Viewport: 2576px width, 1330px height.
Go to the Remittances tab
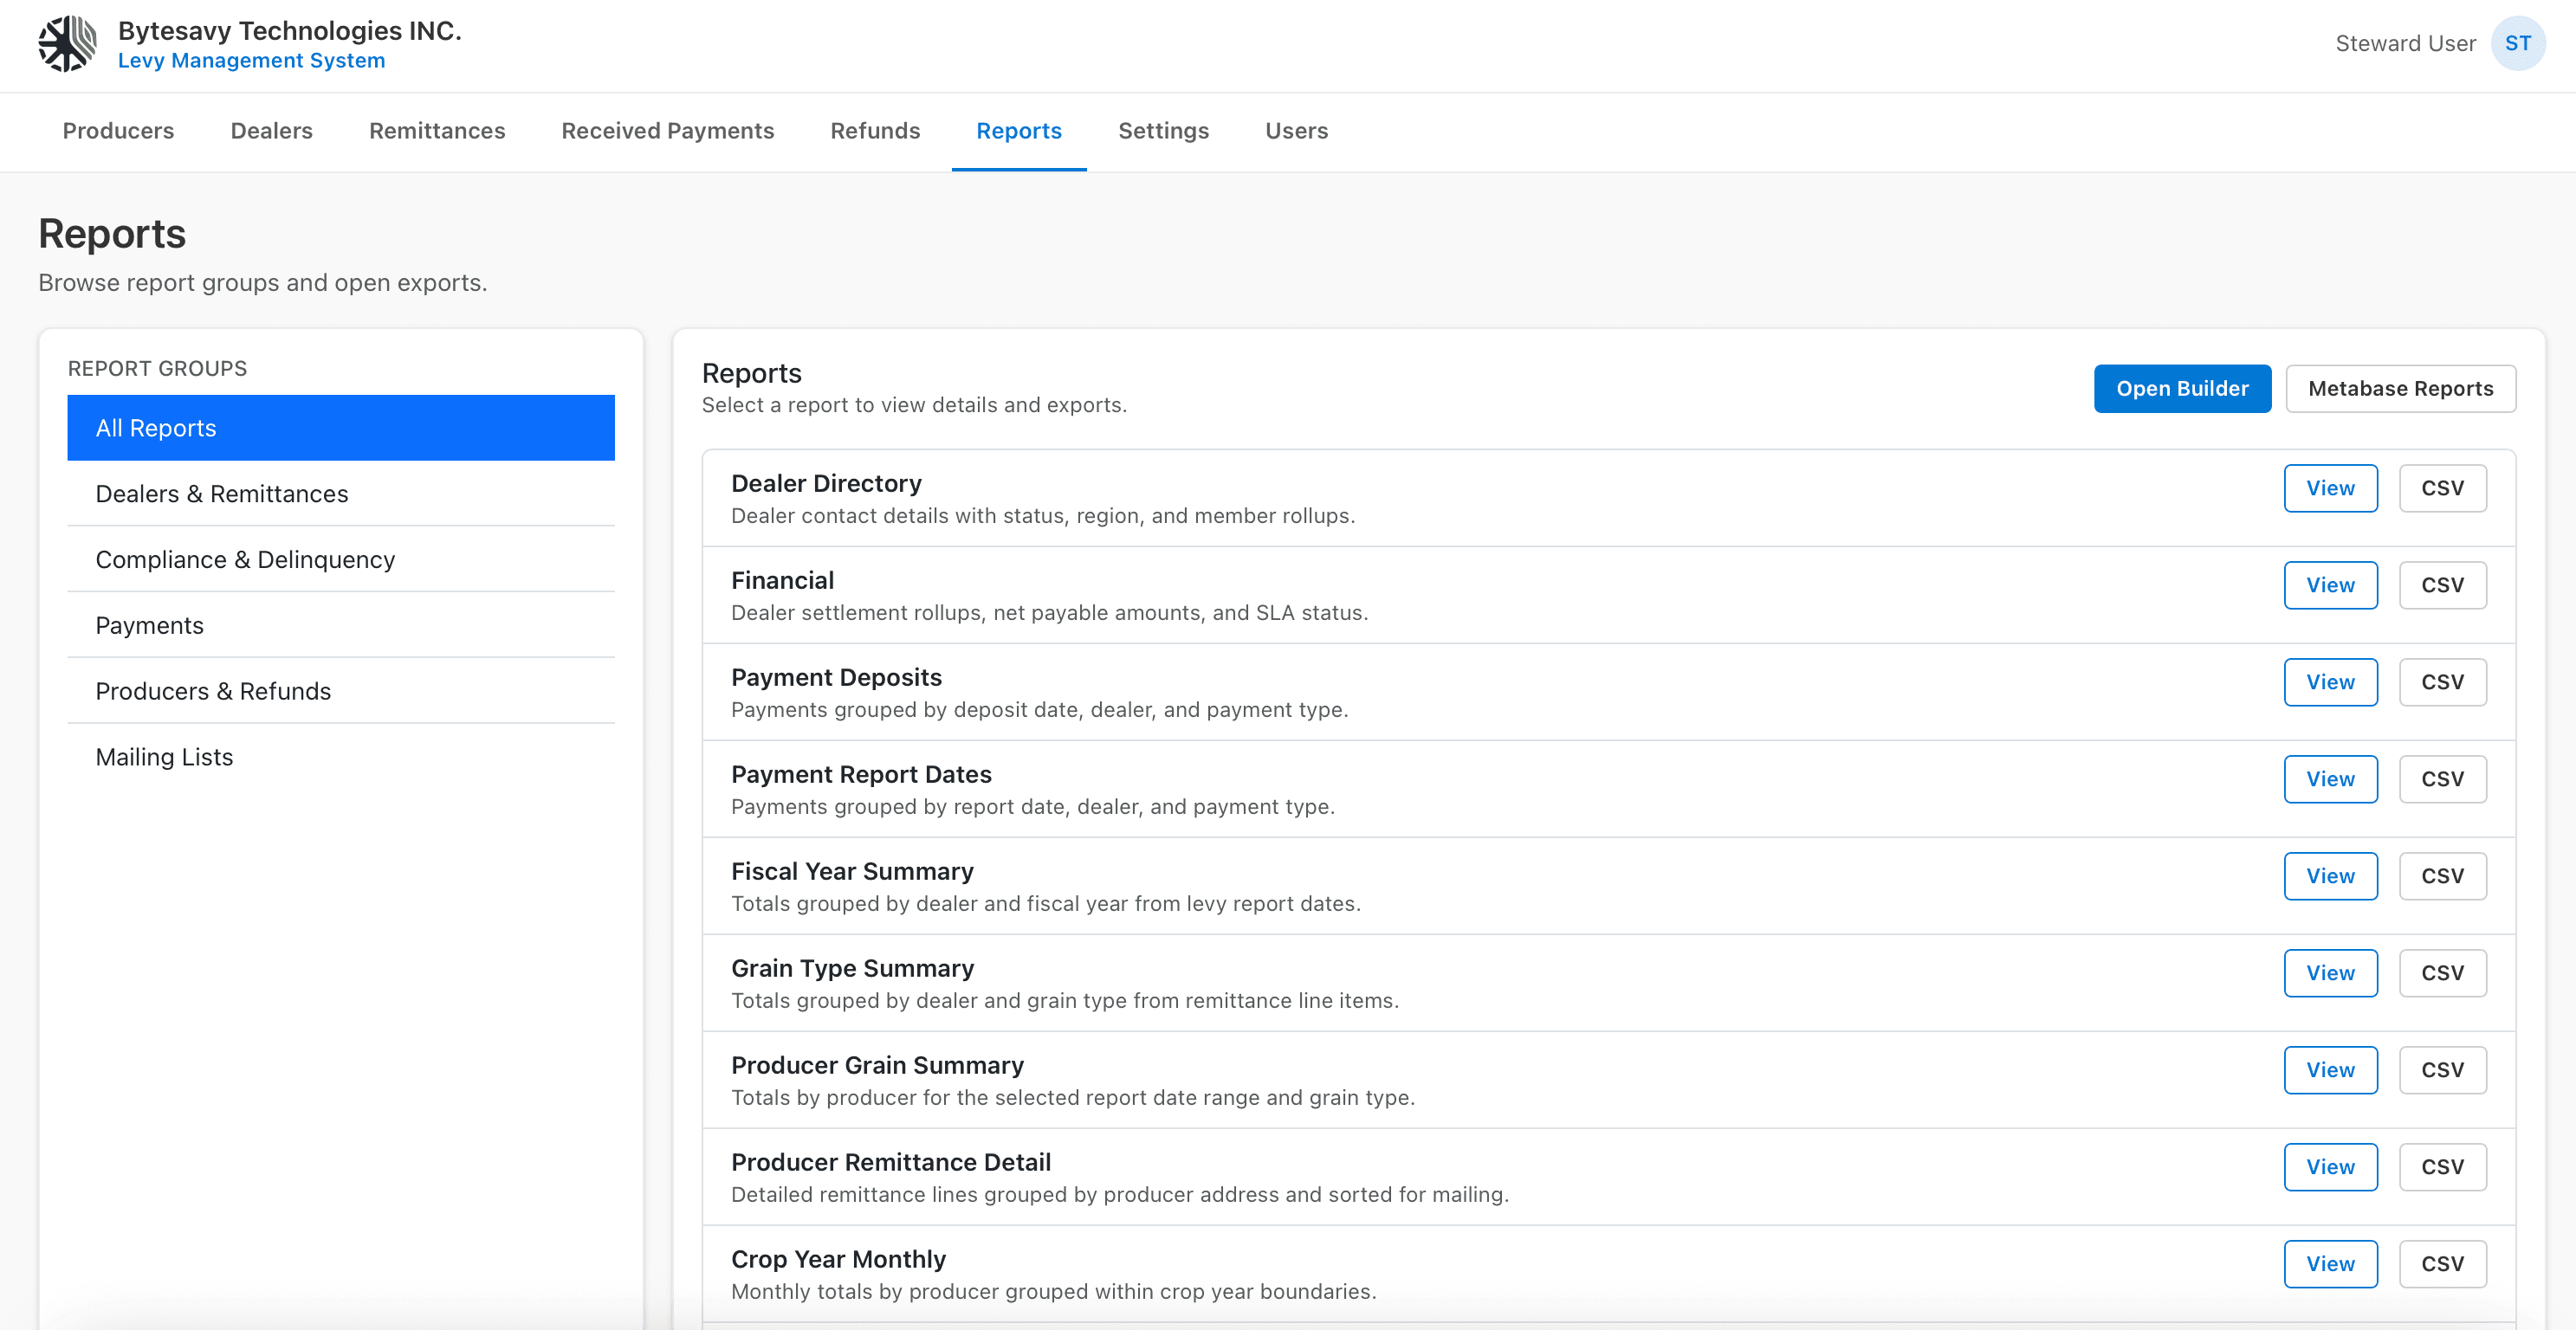pos(437,131)
